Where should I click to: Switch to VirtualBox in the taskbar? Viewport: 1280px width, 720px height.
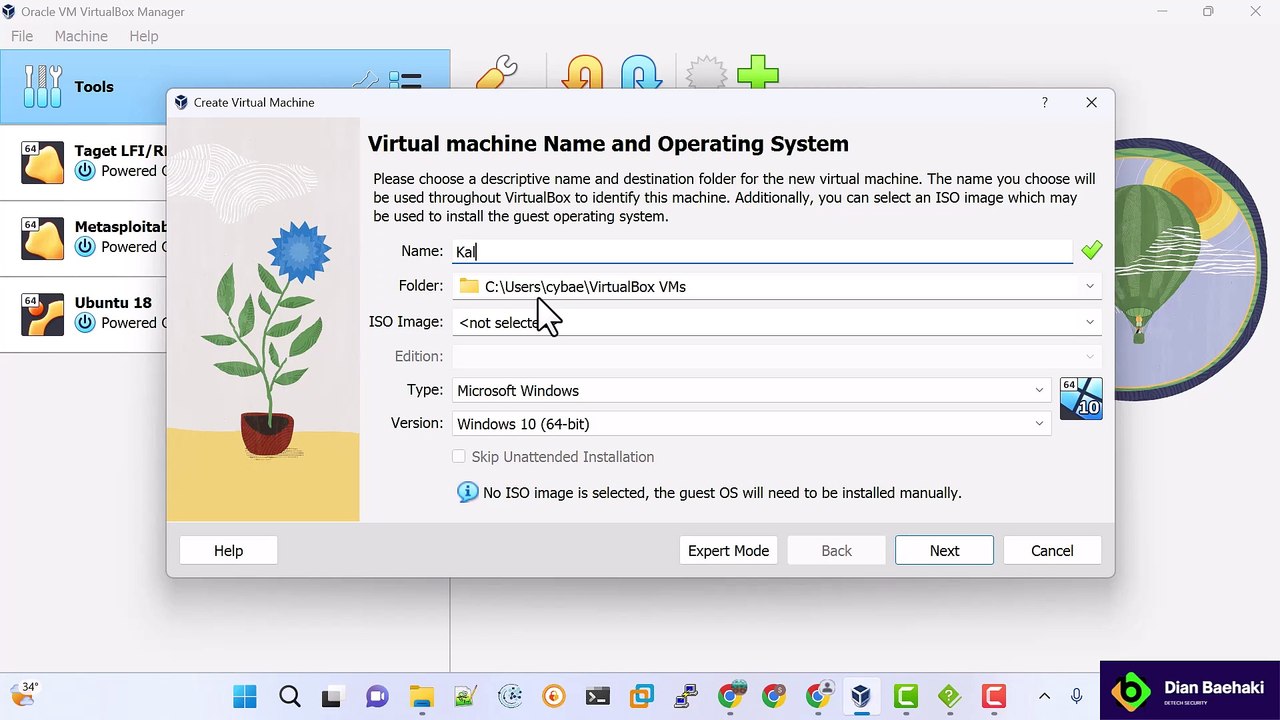(x=861, y=696)
